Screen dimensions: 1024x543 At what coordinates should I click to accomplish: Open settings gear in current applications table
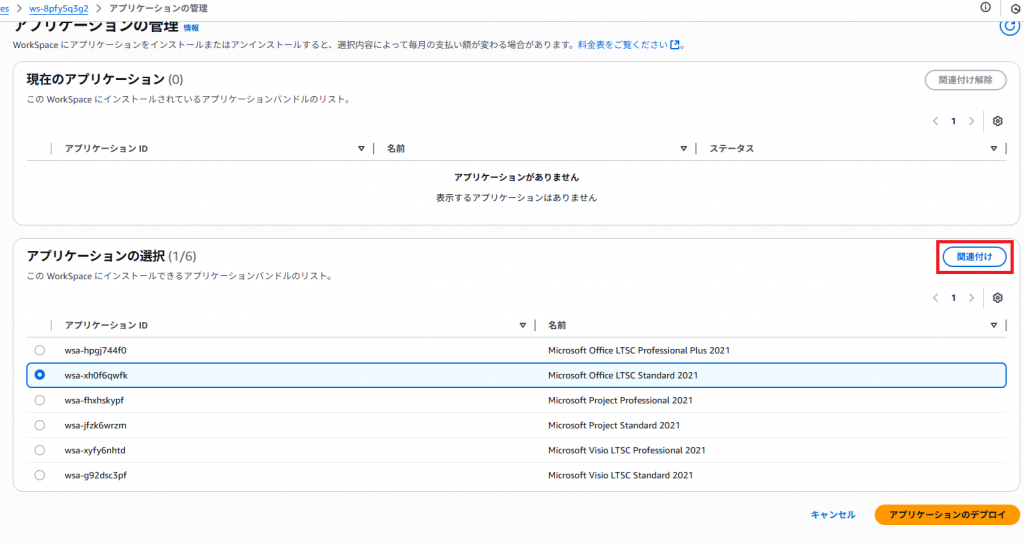(997, 121)
